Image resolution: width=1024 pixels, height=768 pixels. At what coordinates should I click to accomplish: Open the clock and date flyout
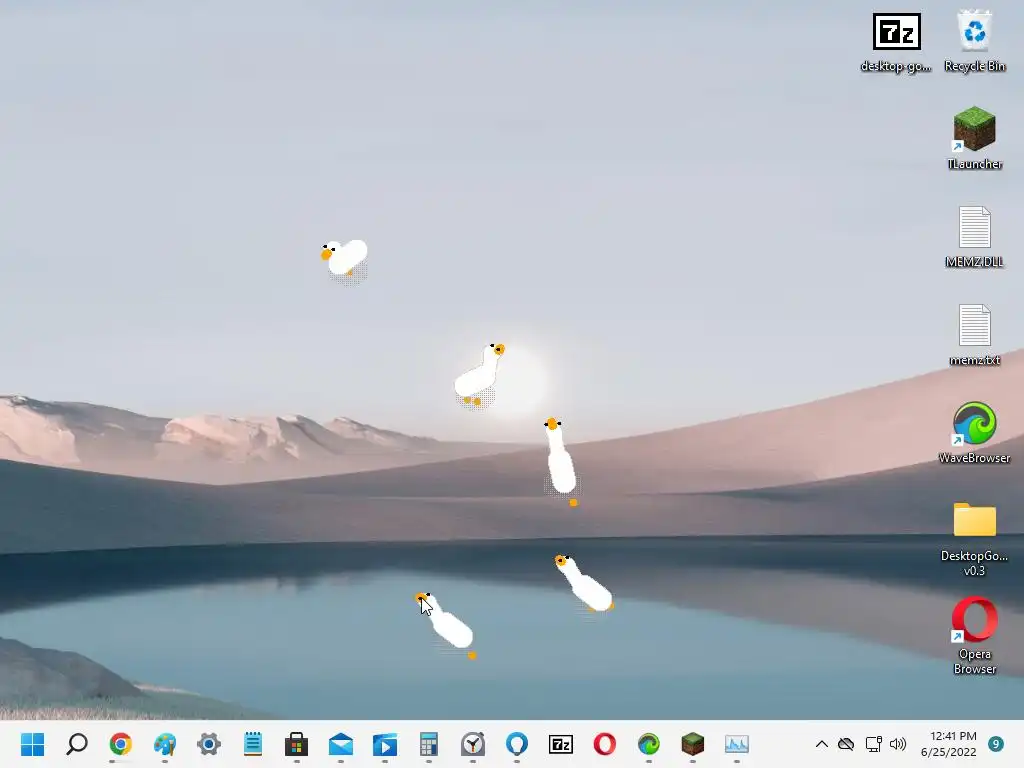tap(948, 744)
